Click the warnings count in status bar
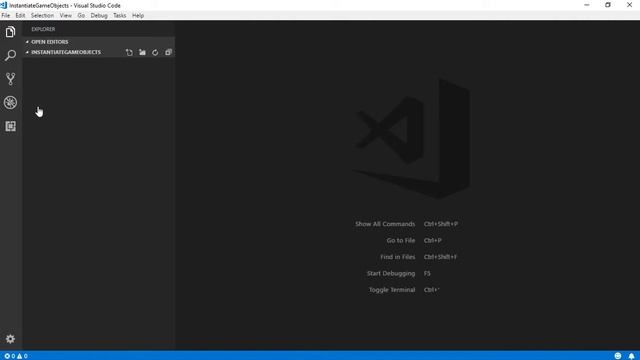Viewport: 640px width, 360px height. [x=22, y=356]
